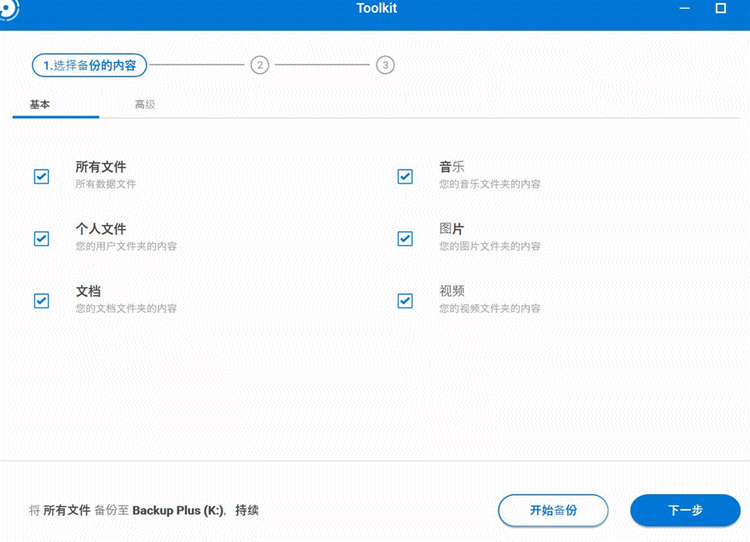Viewport: 750px width, 542px height.
Task: Click 持续 in the summary line
Action: 247,510
